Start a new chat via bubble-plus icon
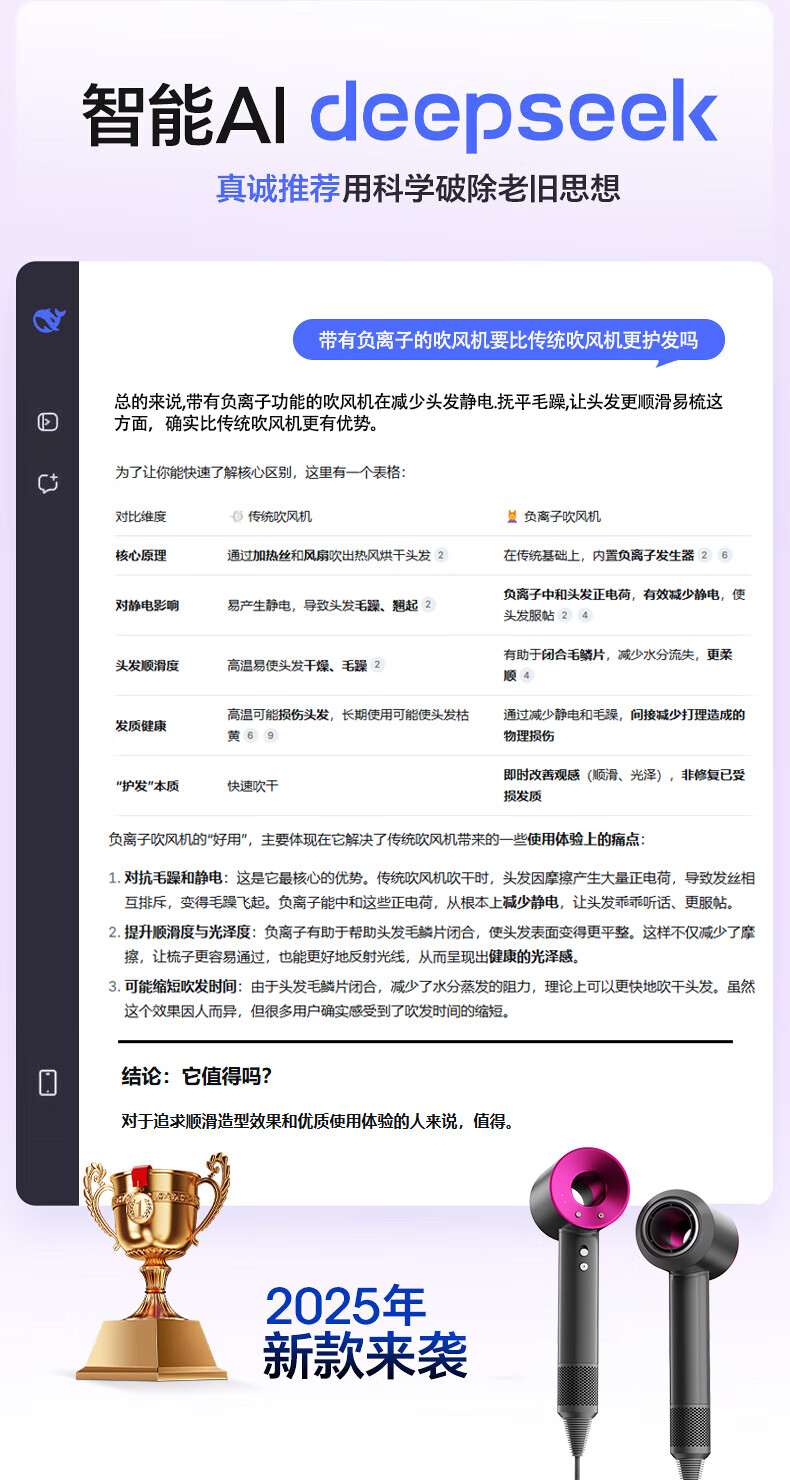790x1480 pixels. (48, 484)
